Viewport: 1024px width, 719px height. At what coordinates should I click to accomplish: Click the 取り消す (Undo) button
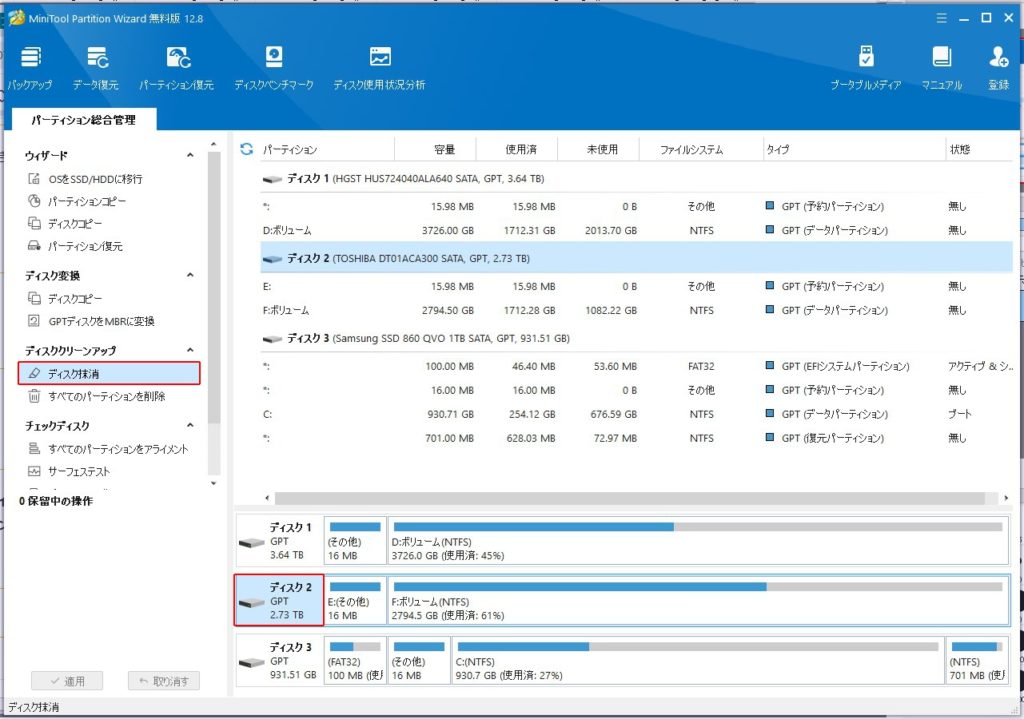pos(164,681)
